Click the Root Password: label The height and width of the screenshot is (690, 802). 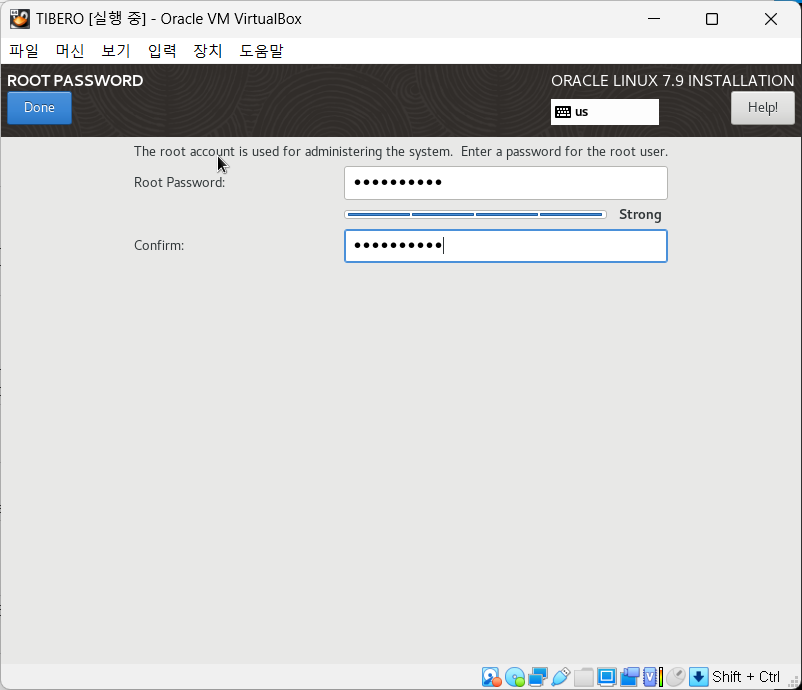pyautogui.click(x=180, y=183)
